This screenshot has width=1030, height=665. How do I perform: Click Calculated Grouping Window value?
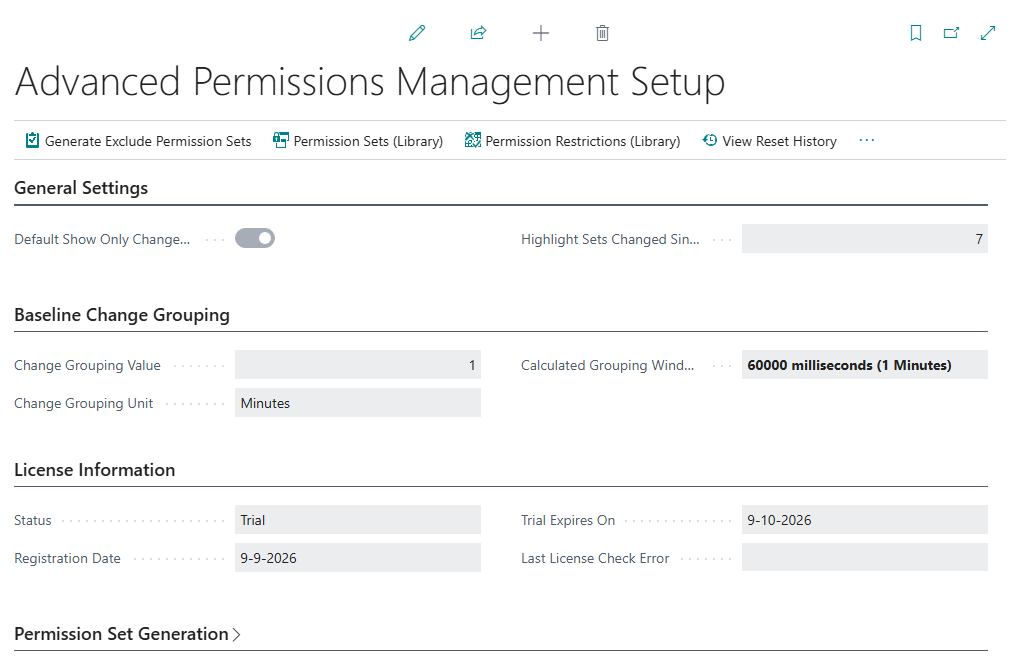(864, 365)
